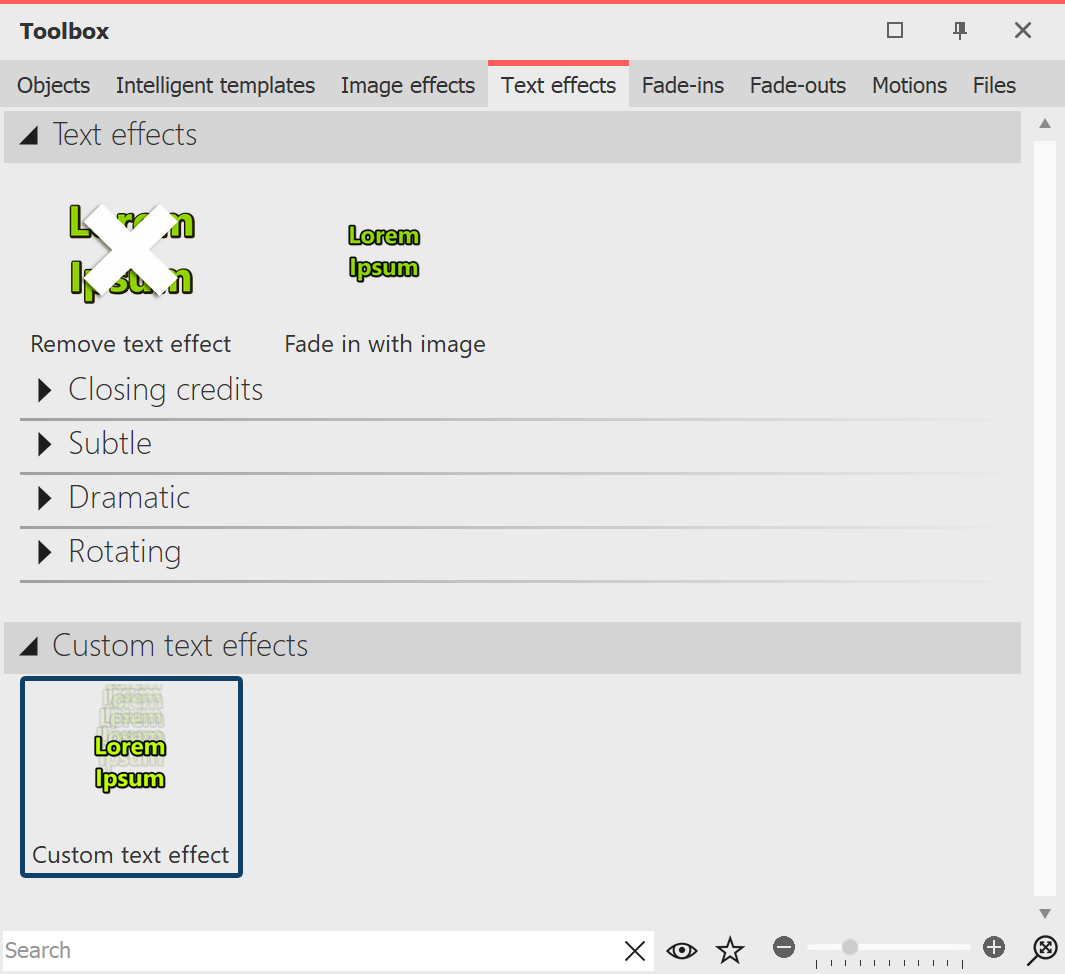Apply the Remove text effect
The height and width of the screenshot is (974, 1065).
131,250
